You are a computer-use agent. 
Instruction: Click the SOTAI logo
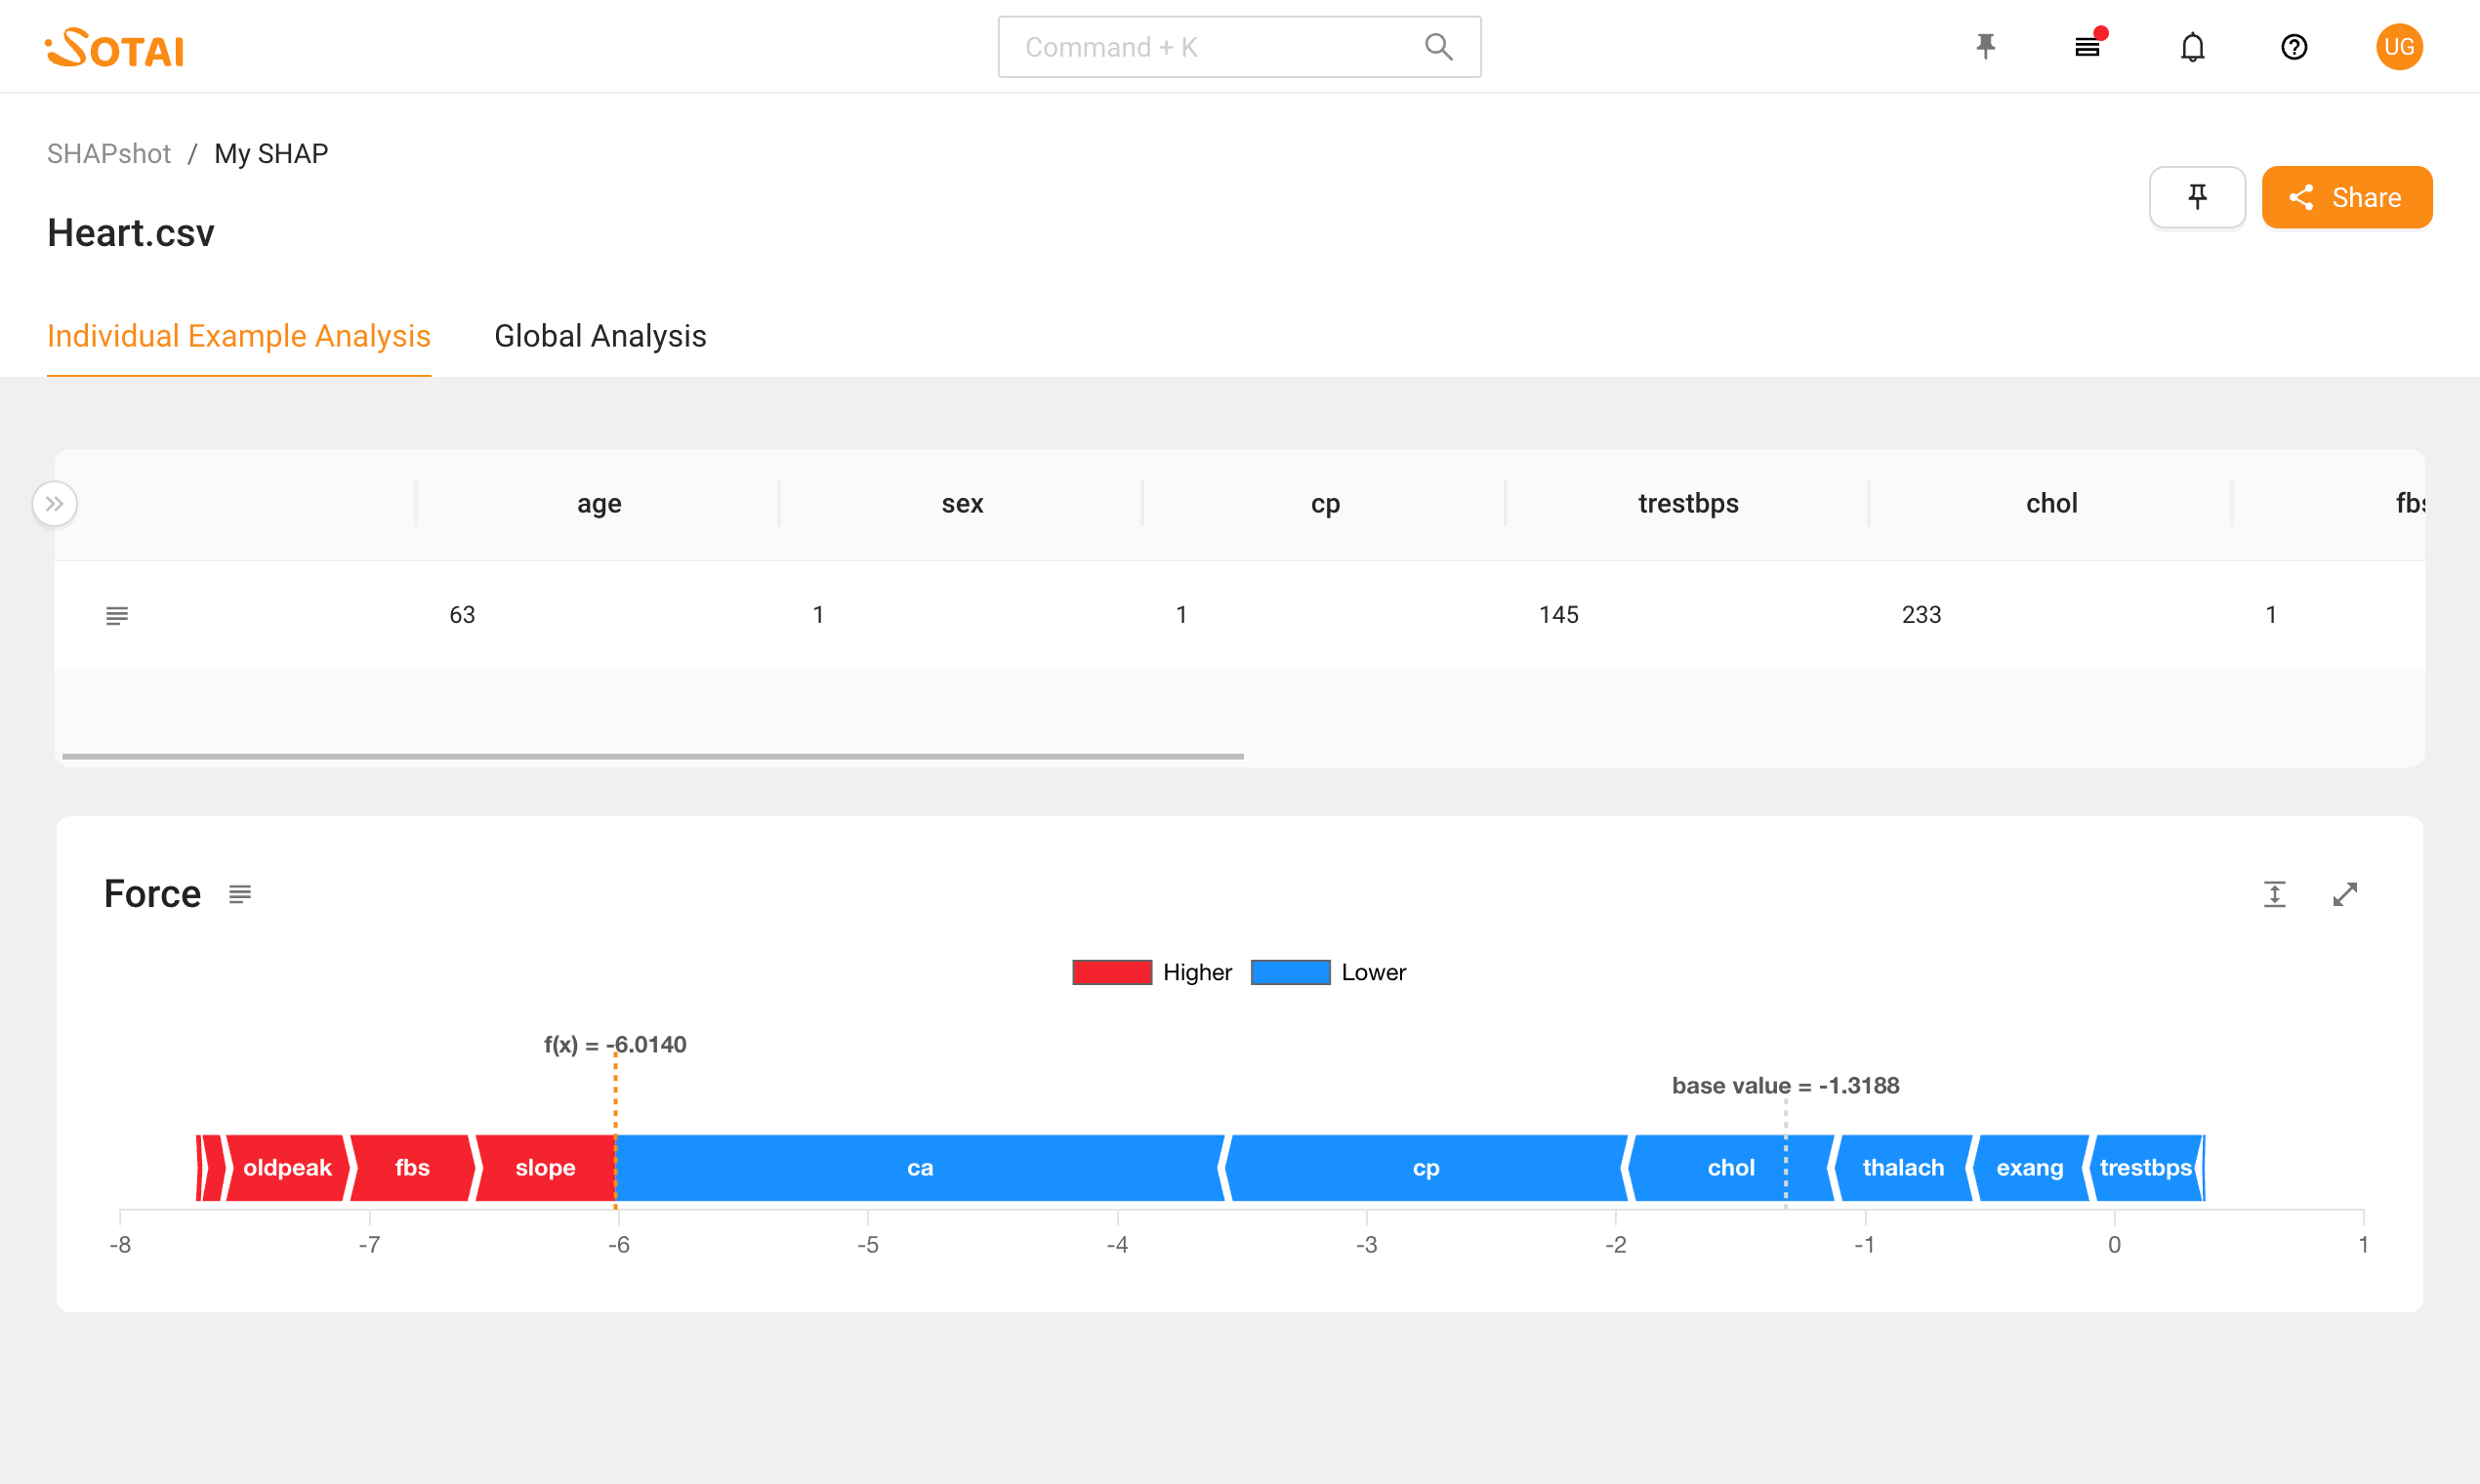pos(115,47)
